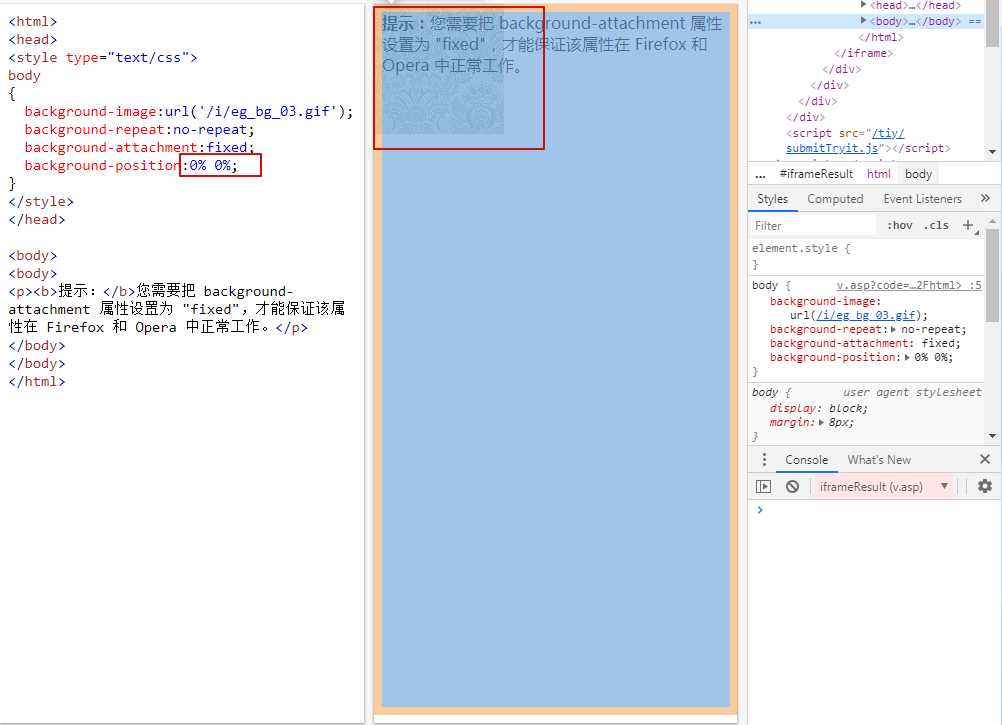Image resolution: width=1002 pixels, height=725 pixels.
Task: Click the background-repeat:no-repeat line in editor
Action: point(139,130)
